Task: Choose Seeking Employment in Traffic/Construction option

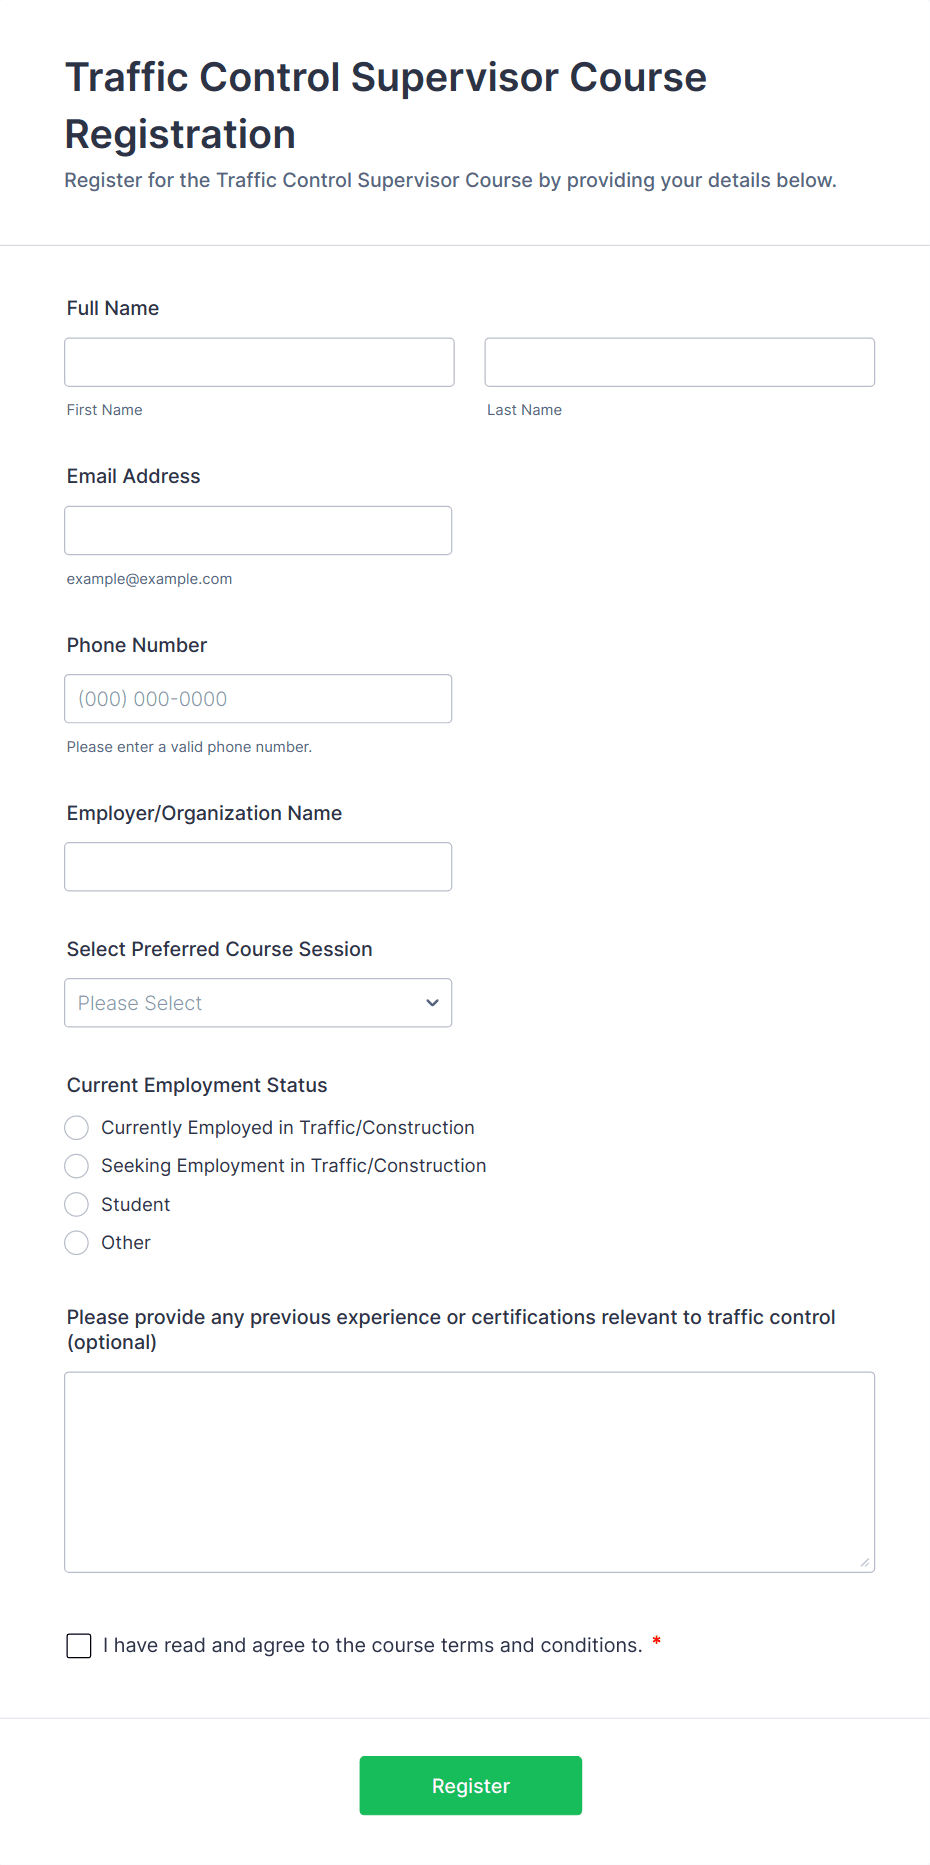Action: (77, 1166)
